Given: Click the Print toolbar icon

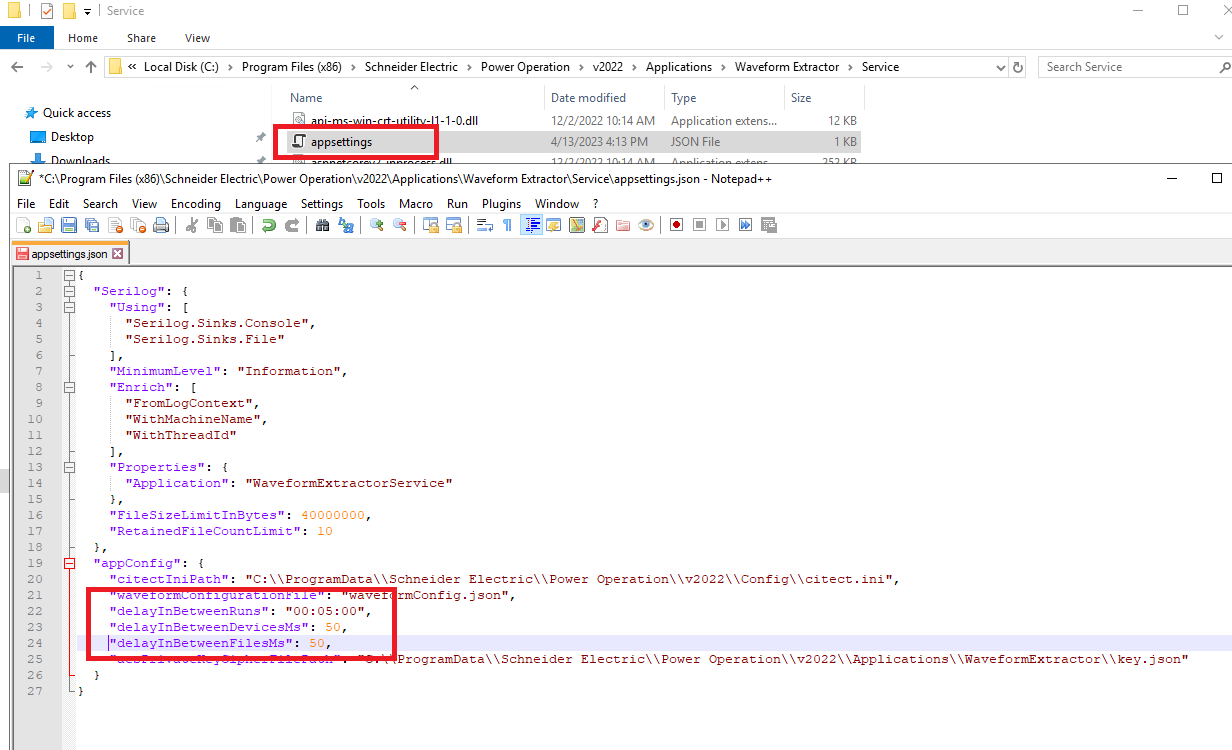Looking at the screenshot, I should [161, 225].
